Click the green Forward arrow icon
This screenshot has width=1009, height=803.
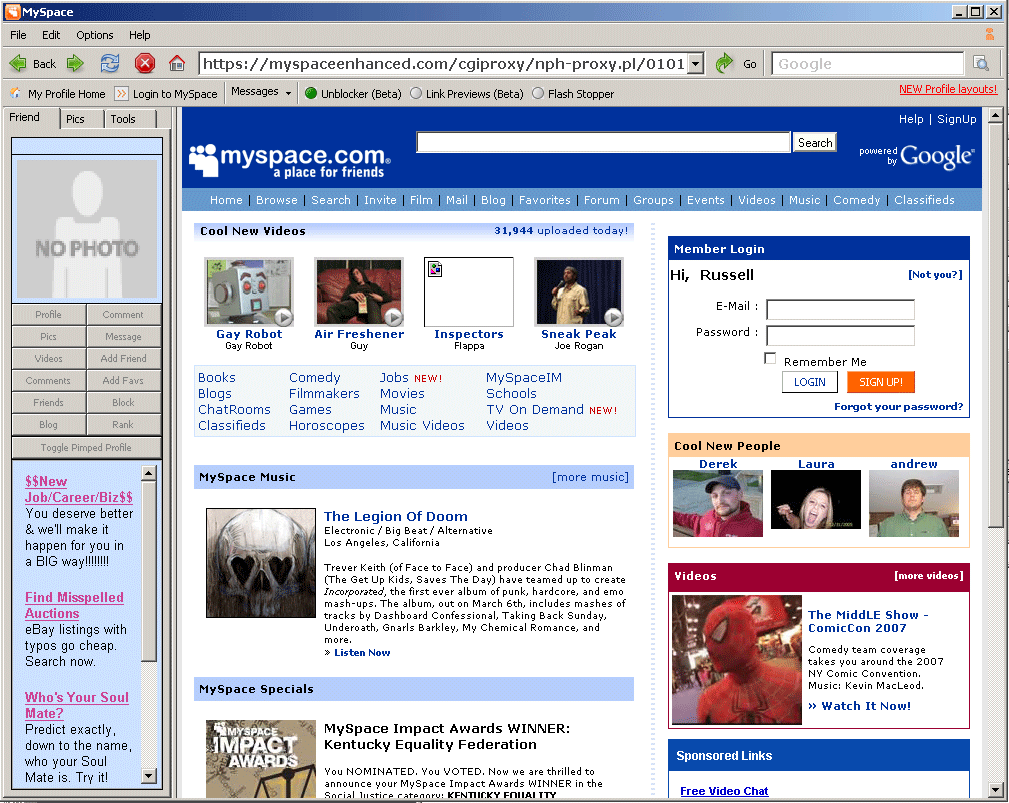(75, 64)
